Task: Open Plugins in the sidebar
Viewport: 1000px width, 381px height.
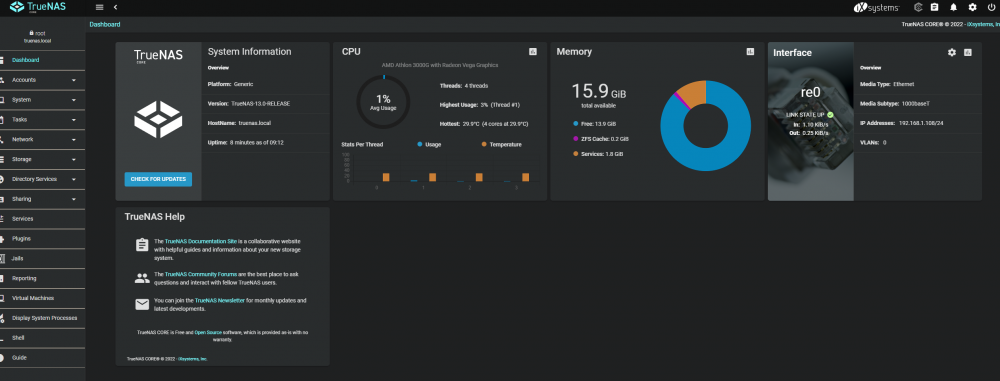Action: 42,239
